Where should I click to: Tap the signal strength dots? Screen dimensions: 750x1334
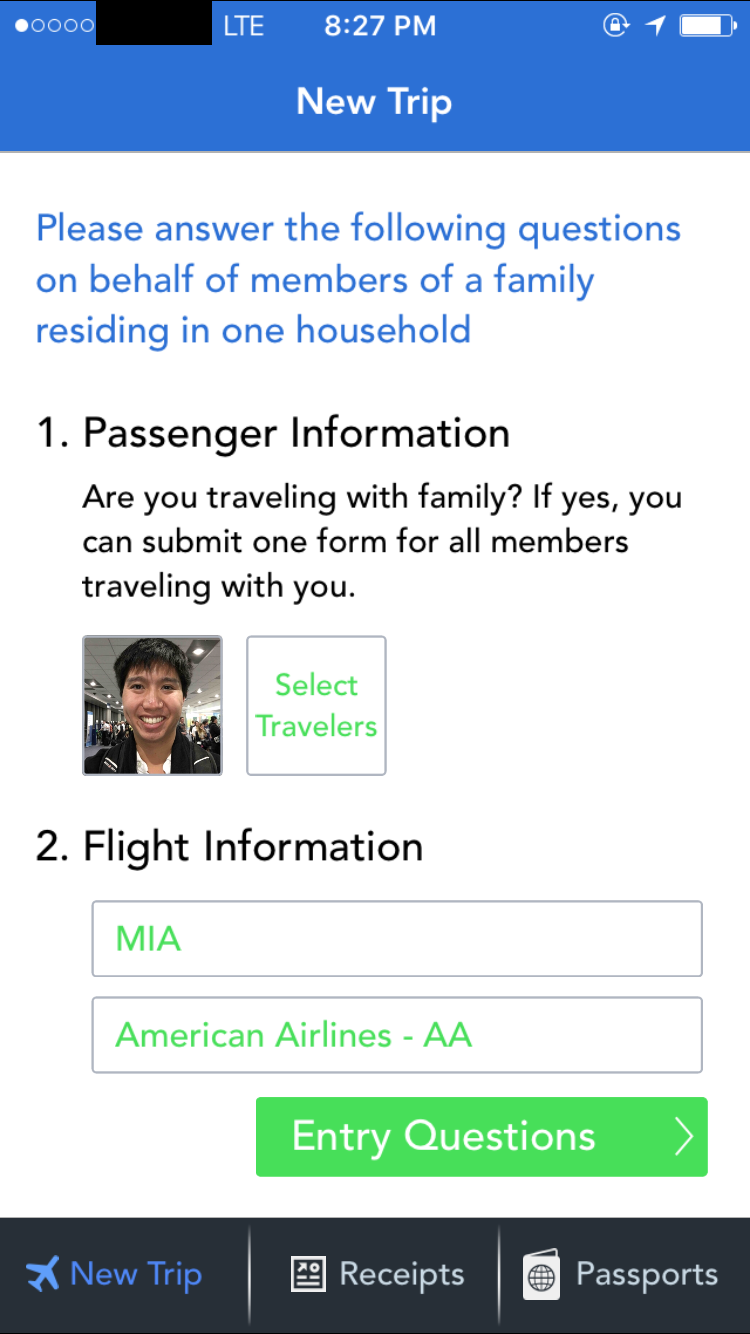pyautogui.click(x=54, y=26)
